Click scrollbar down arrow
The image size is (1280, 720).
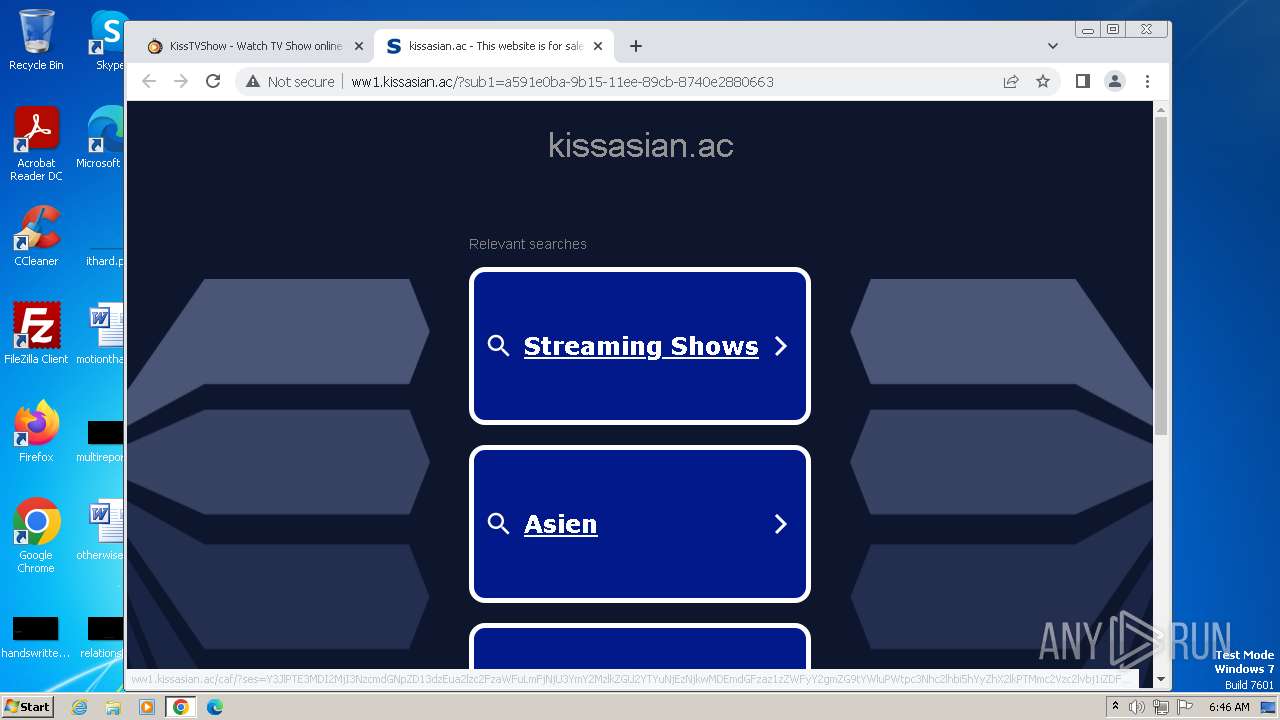coord(1161,679)
